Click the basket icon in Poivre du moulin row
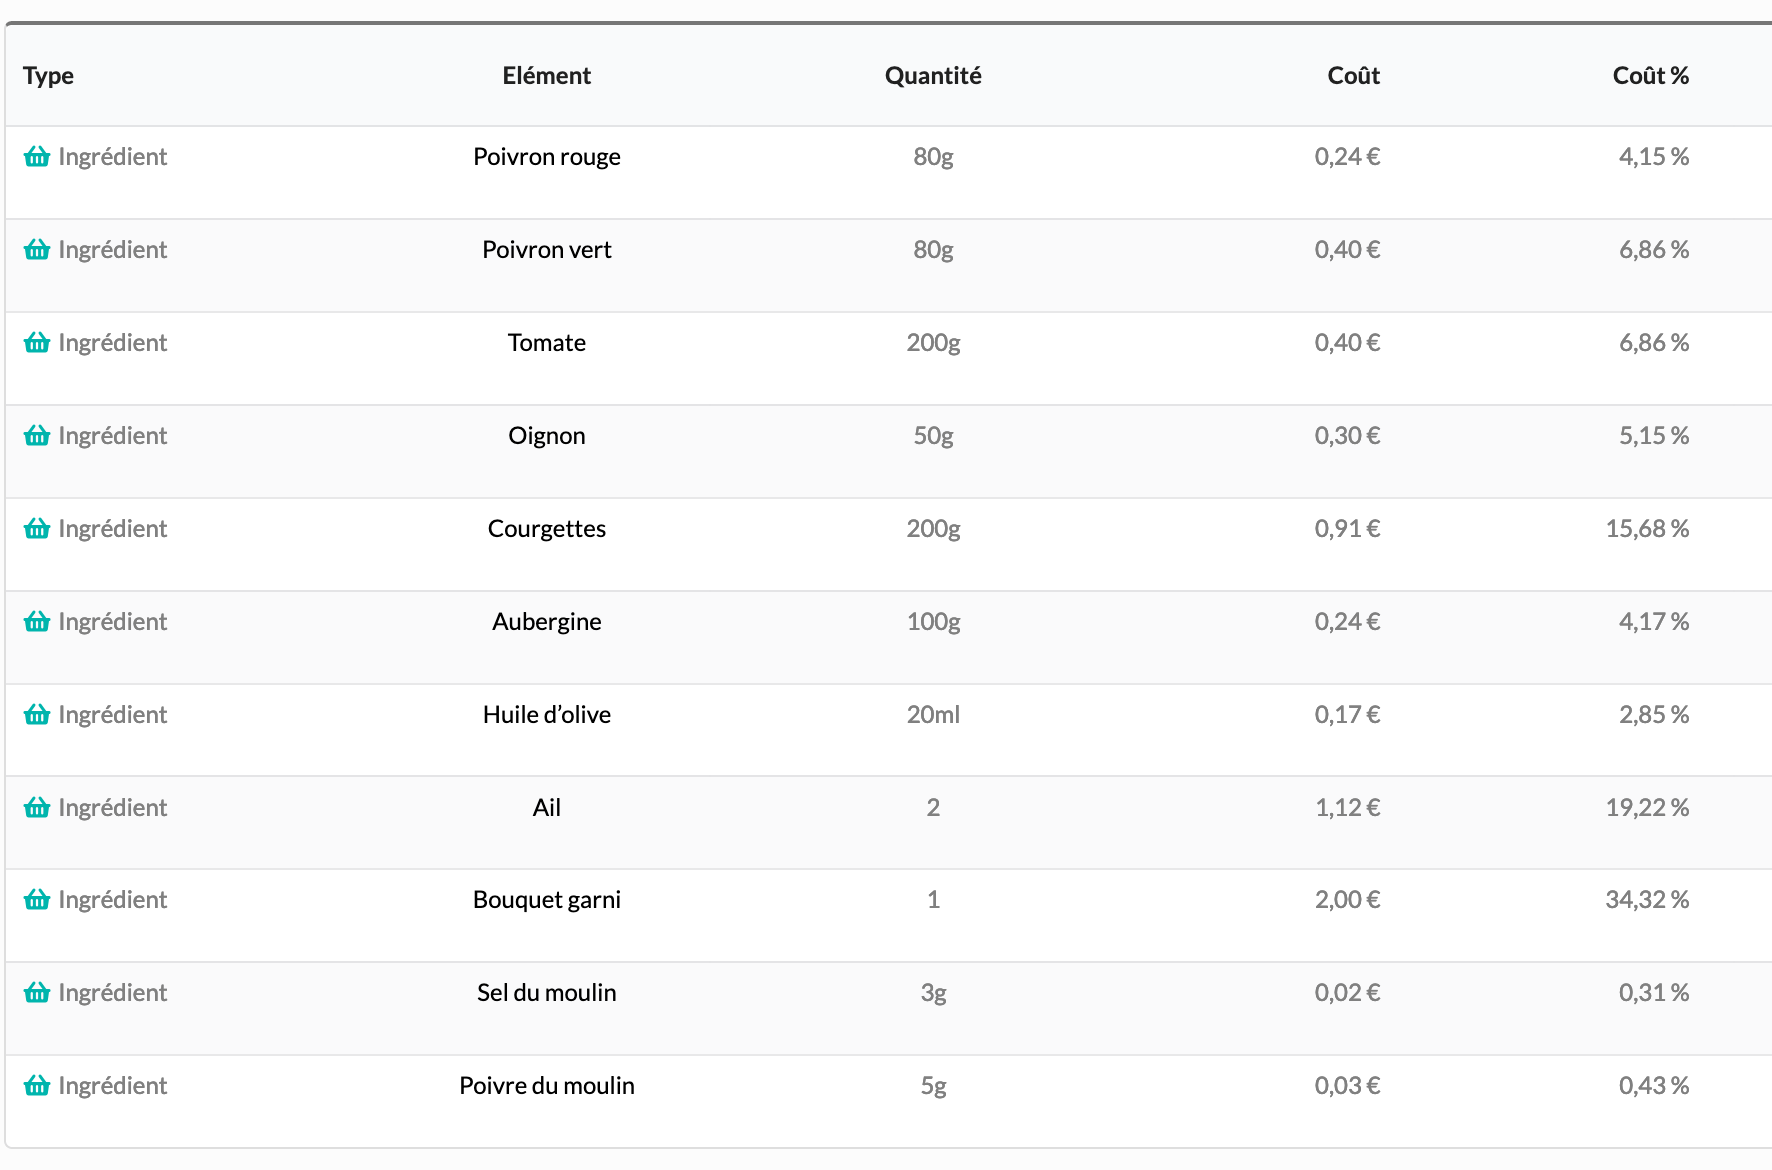The image size is (1772, 1170). 37,1086
